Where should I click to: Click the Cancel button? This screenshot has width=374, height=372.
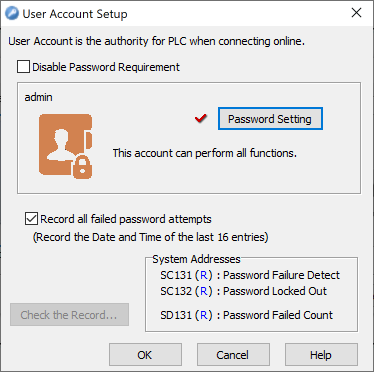[233, 355]
